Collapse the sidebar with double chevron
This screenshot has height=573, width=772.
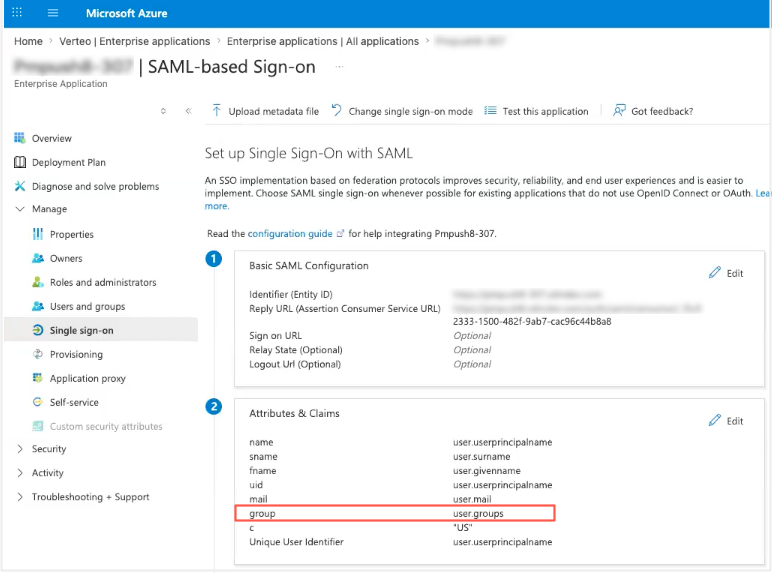189,111
